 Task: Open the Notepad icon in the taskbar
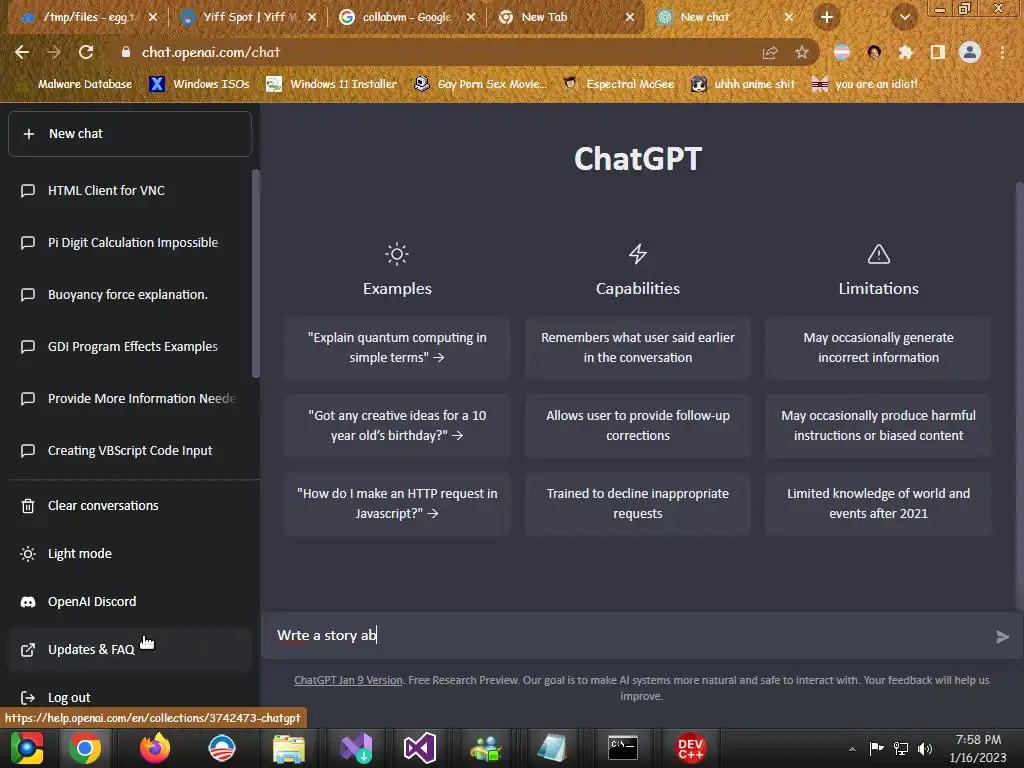tap(552, 748)
